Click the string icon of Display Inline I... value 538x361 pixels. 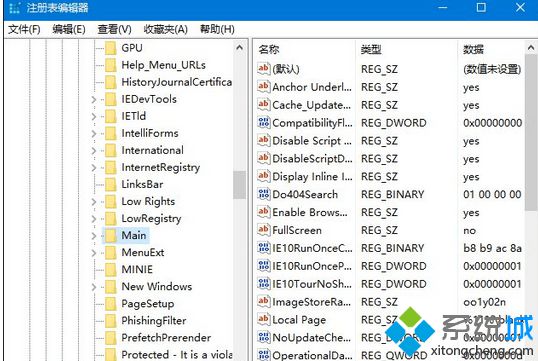264,176
